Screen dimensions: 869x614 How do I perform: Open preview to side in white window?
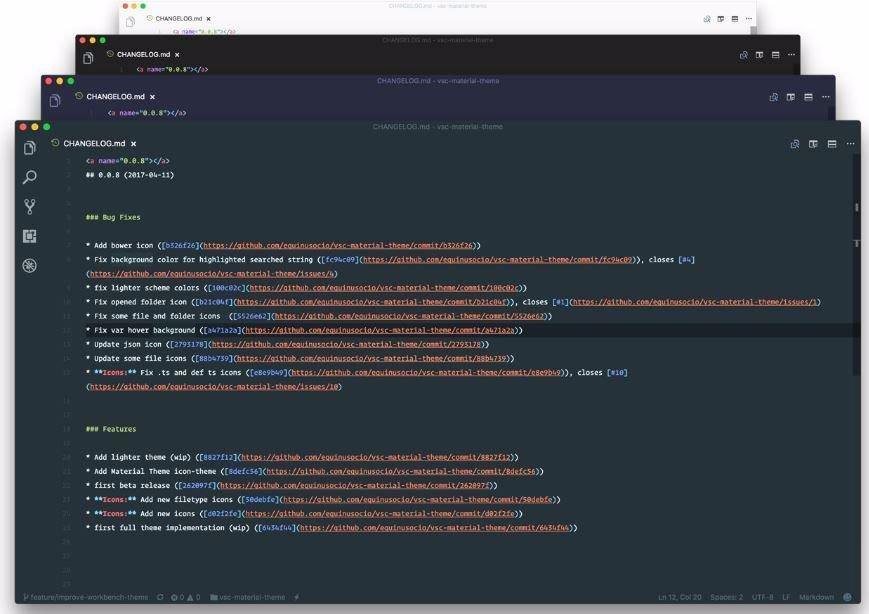click(x=707, y=19)
